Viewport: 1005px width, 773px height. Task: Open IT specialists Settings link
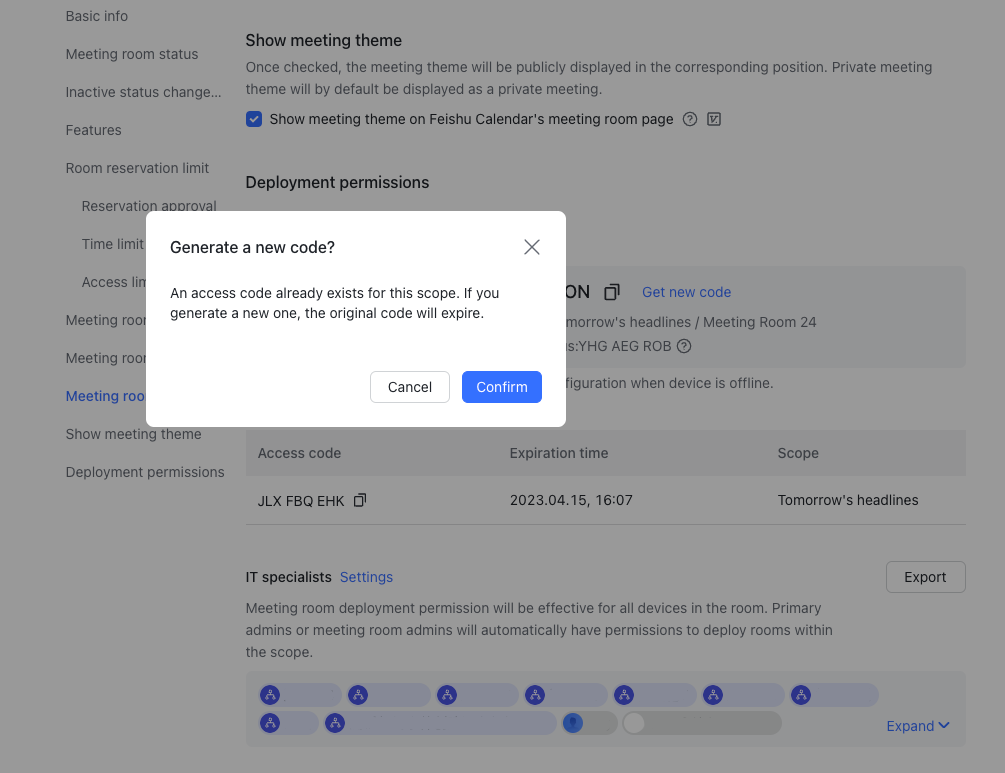click(366, 578)
